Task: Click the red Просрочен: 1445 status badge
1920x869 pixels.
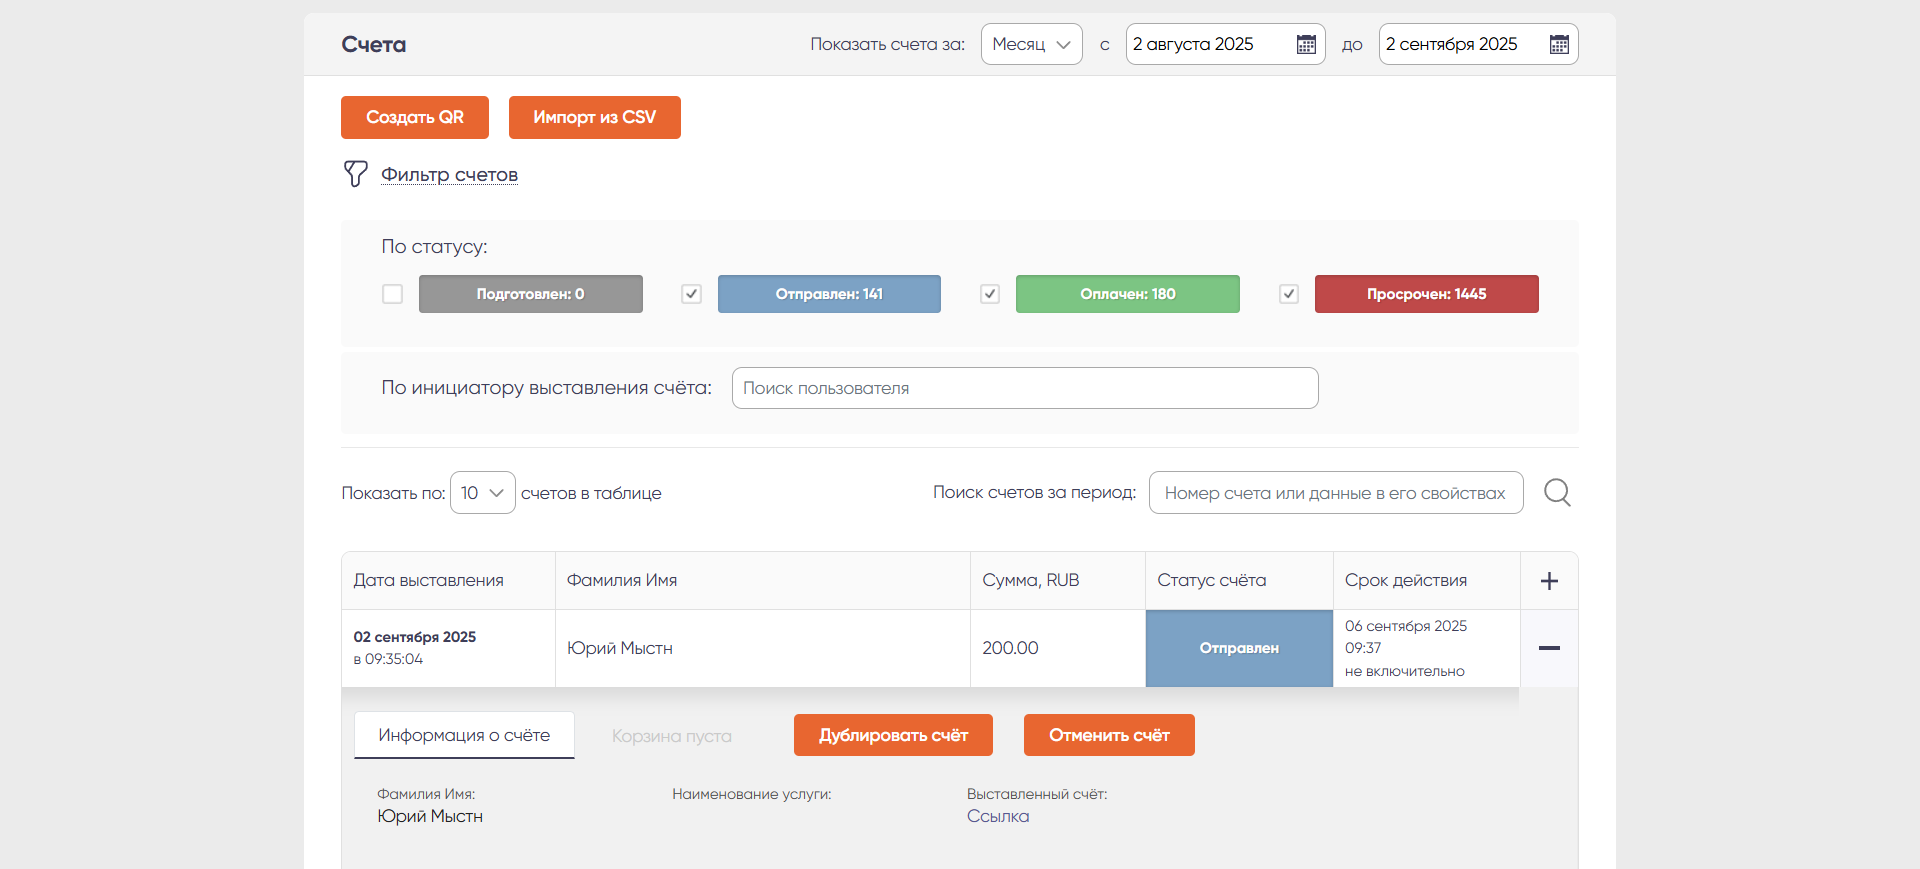Action: tap(1426, 294)
